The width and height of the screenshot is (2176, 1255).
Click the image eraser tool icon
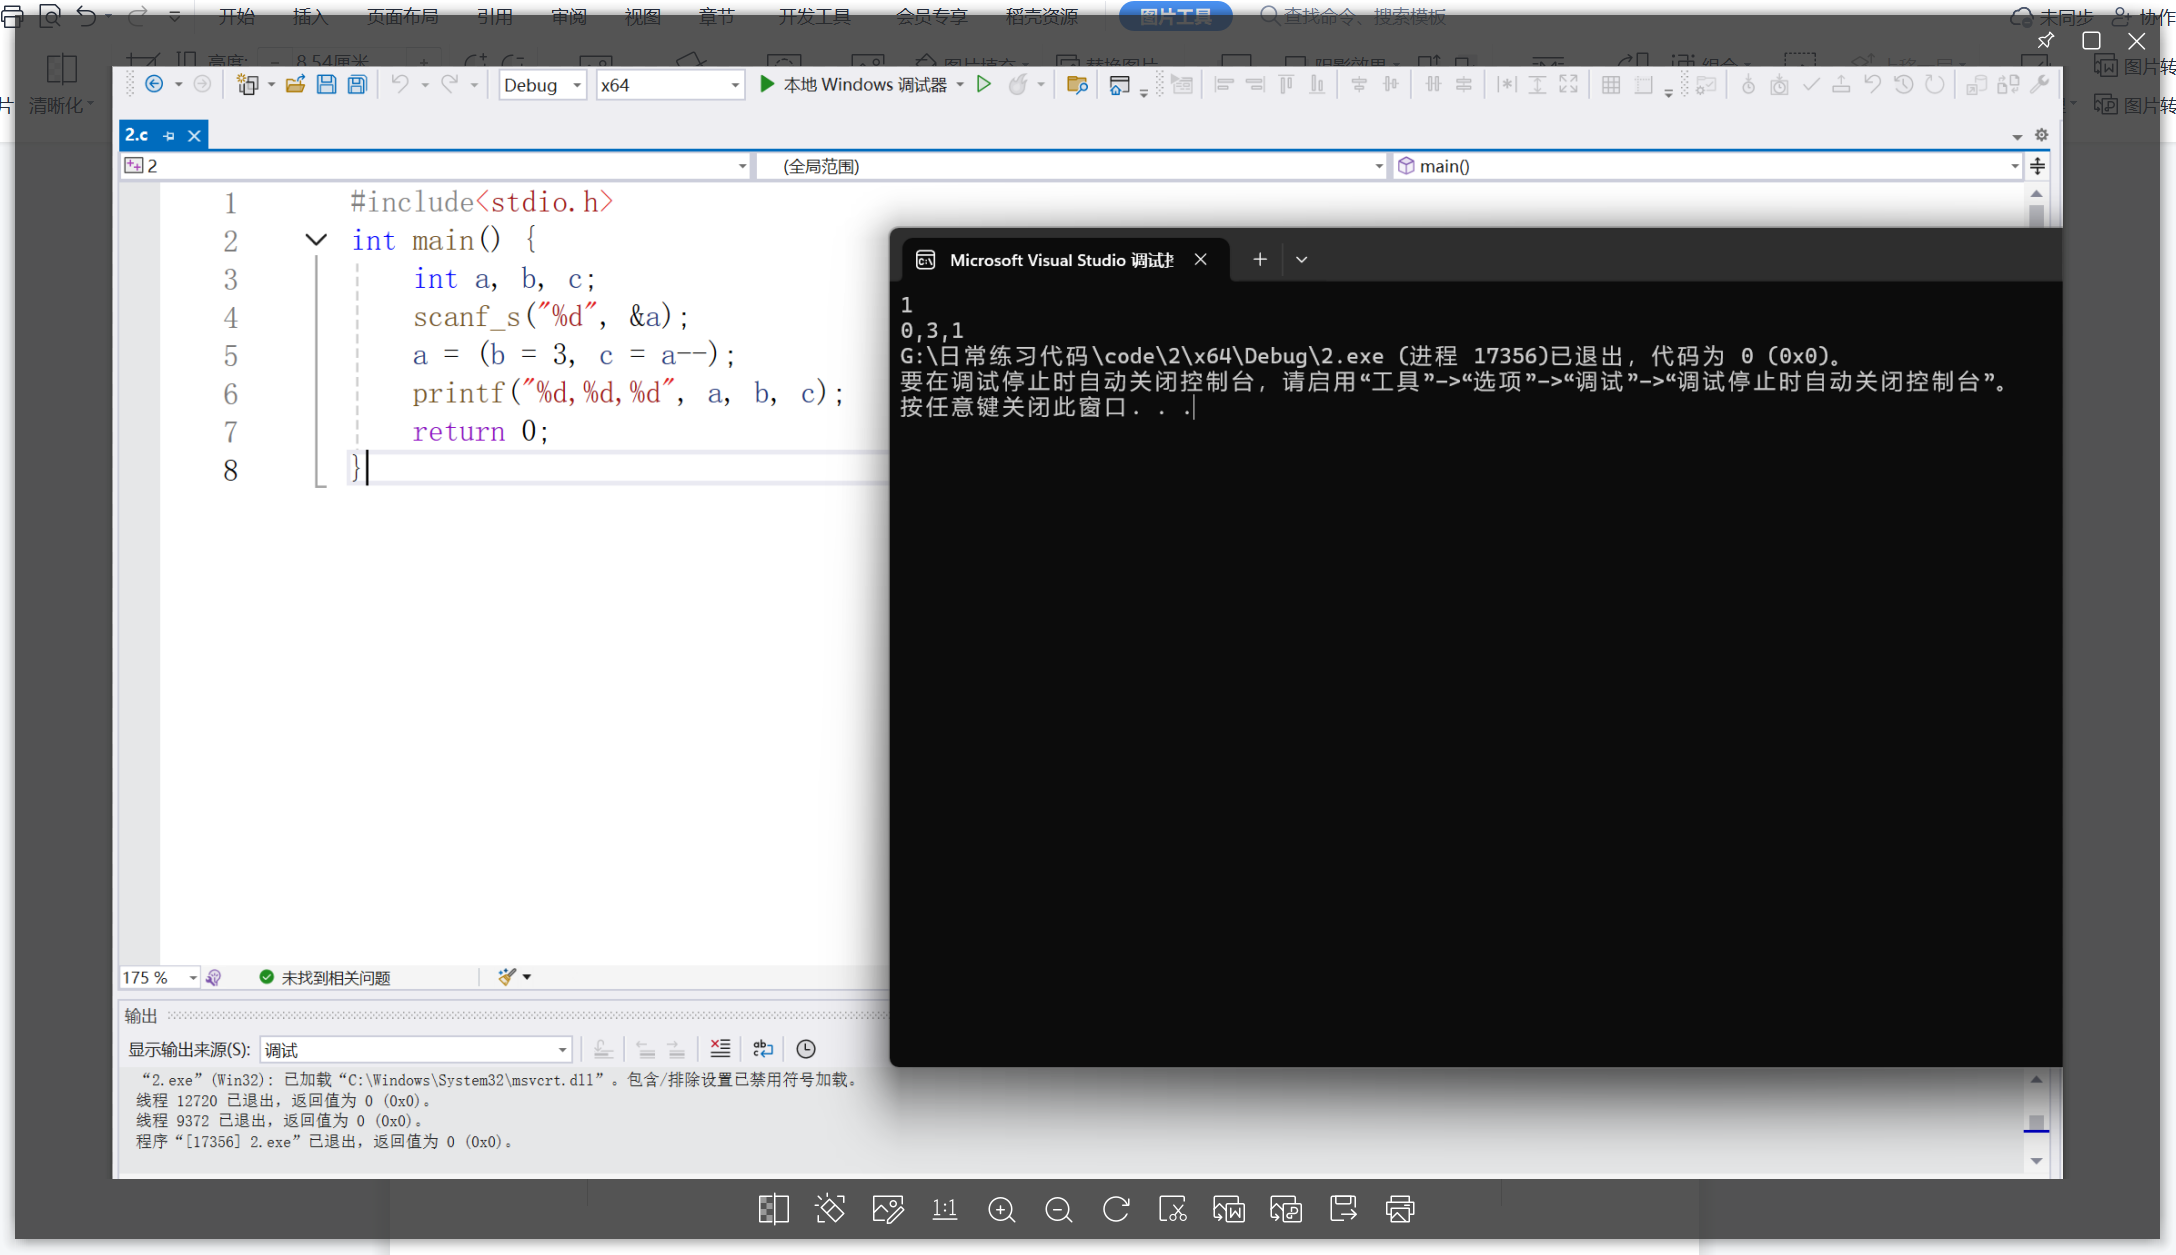829,1210
